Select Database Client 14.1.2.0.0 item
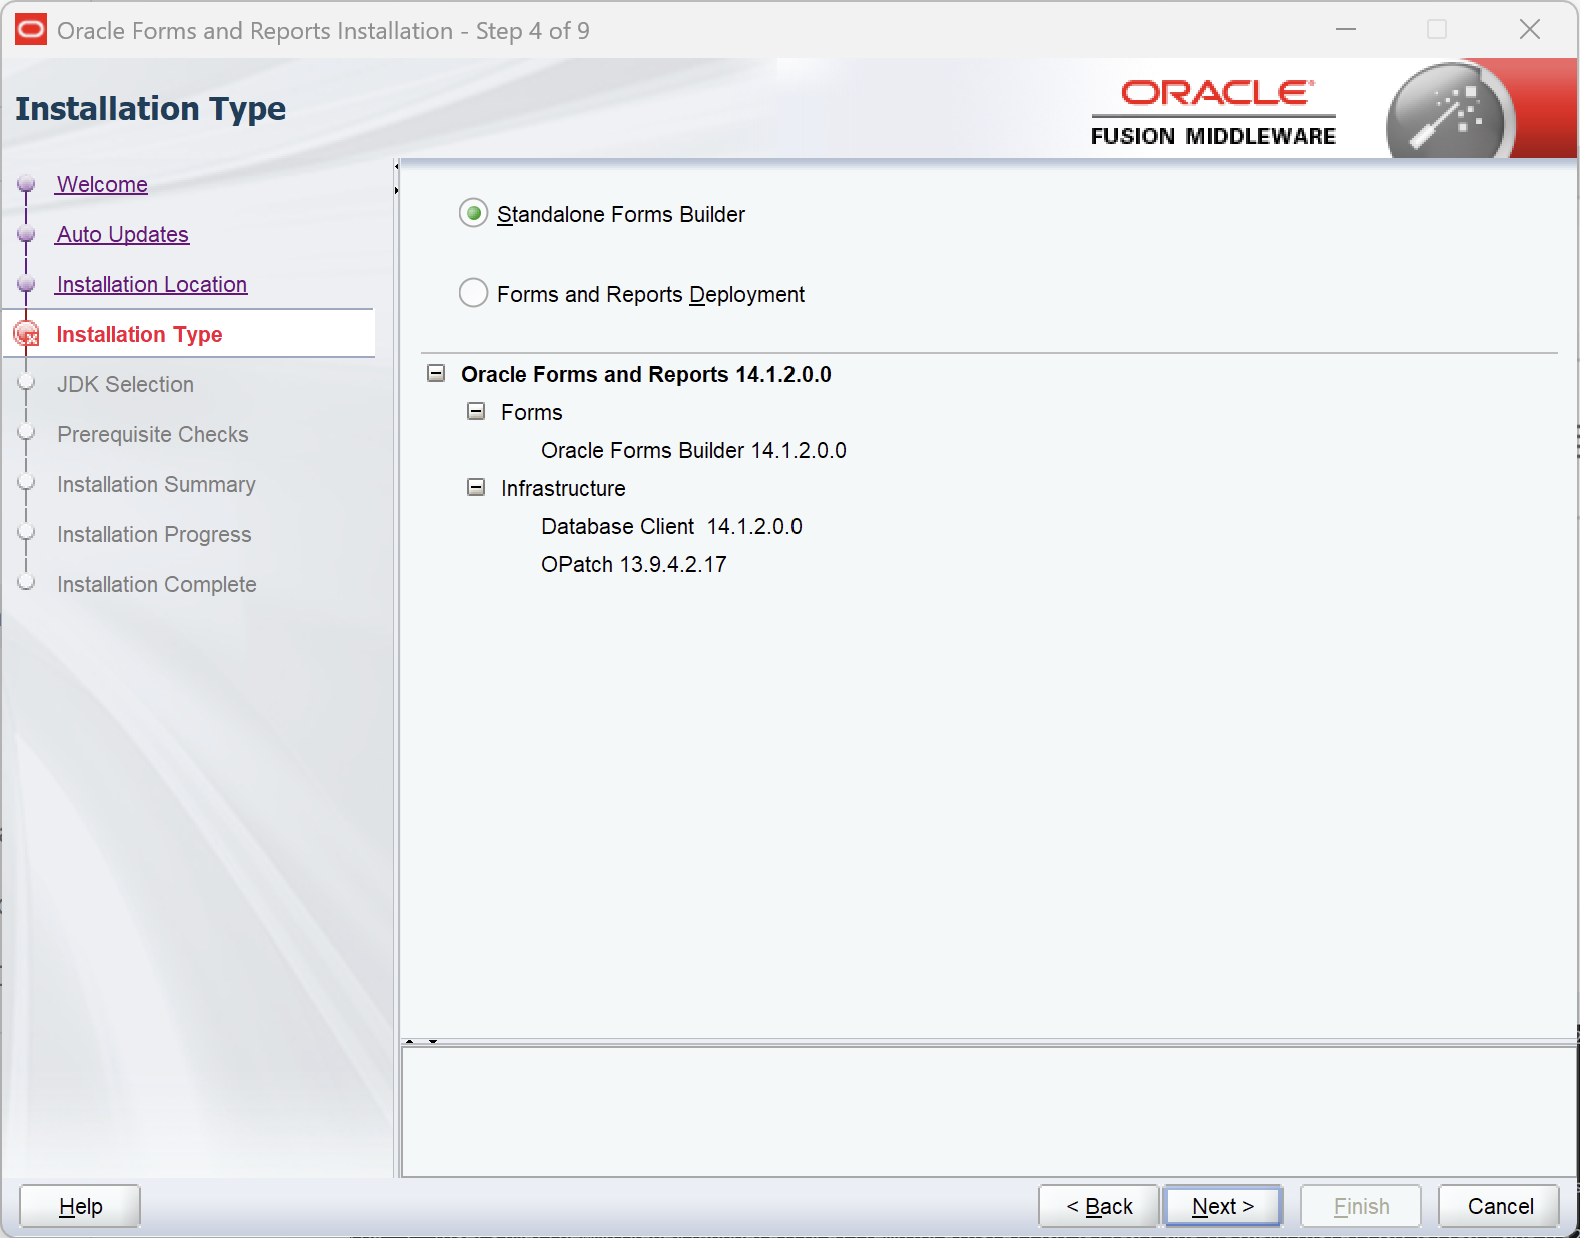 coord(671,527)
